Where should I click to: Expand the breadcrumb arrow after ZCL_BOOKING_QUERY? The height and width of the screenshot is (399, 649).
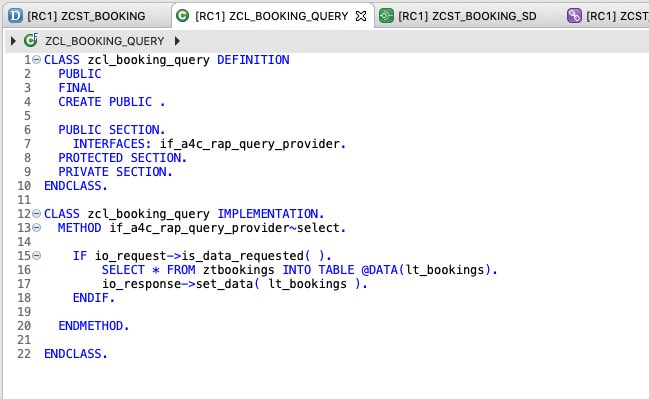[x=177, y=41]
